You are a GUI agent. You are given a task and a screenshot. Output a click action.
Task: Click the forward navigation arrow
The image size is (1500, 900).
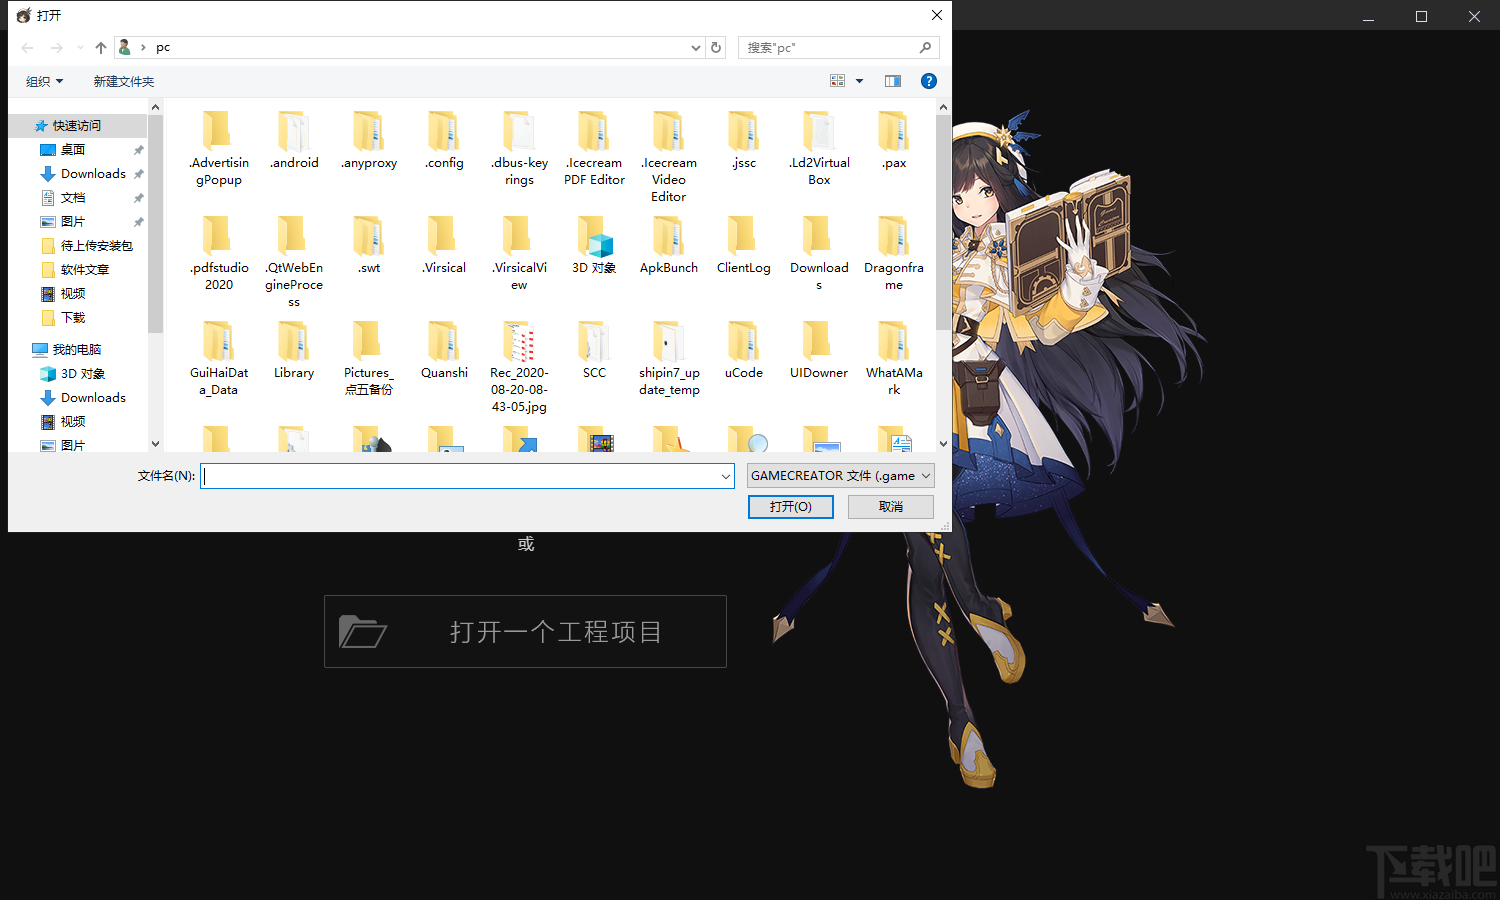click(x=56, y=47)
